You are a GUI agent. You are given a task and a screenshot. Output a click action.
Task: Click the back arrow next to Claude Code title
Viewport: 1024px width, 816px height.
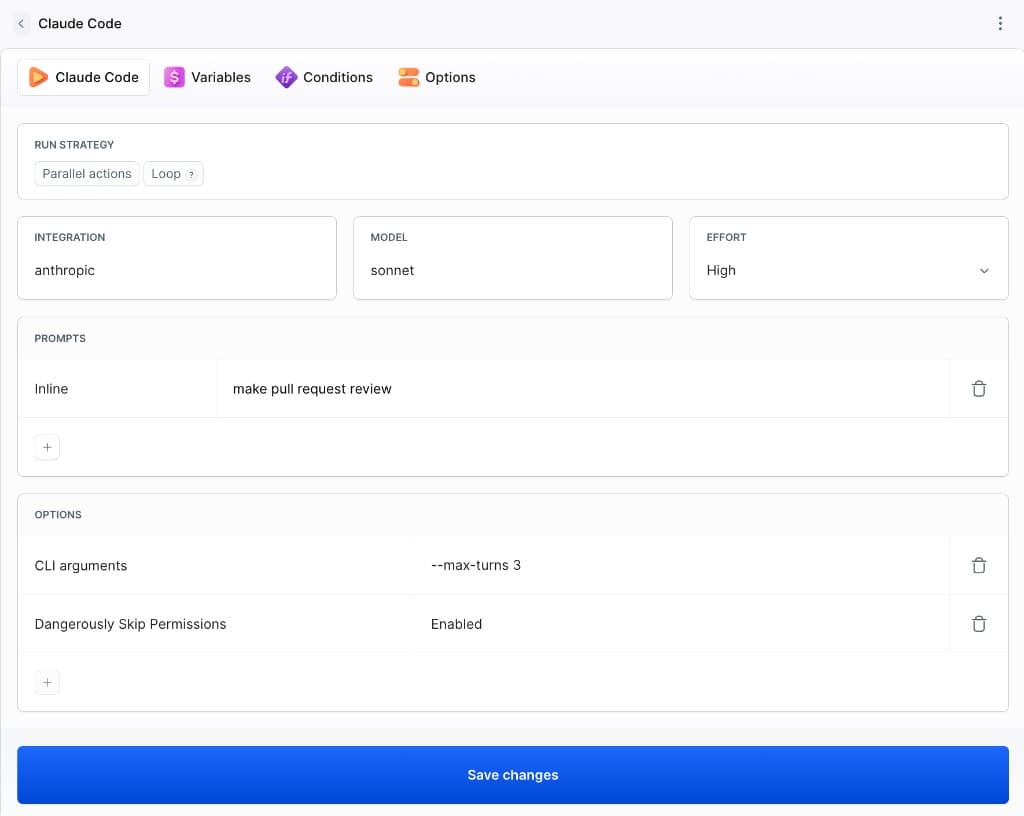point(21,24)
